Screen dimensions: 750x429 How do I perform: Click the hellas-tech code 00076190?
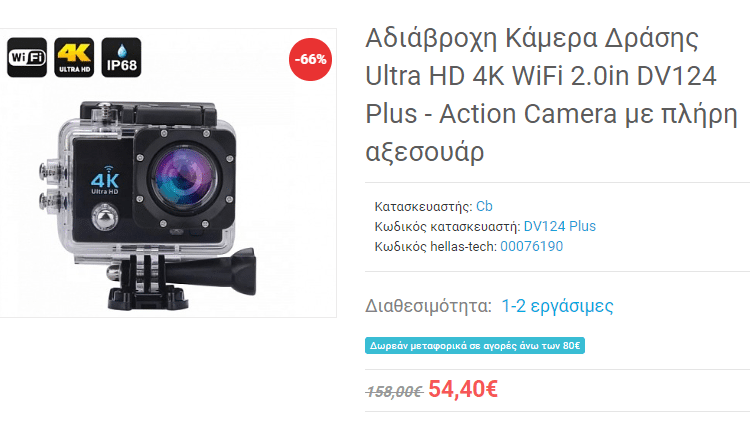tap(531, 246)
